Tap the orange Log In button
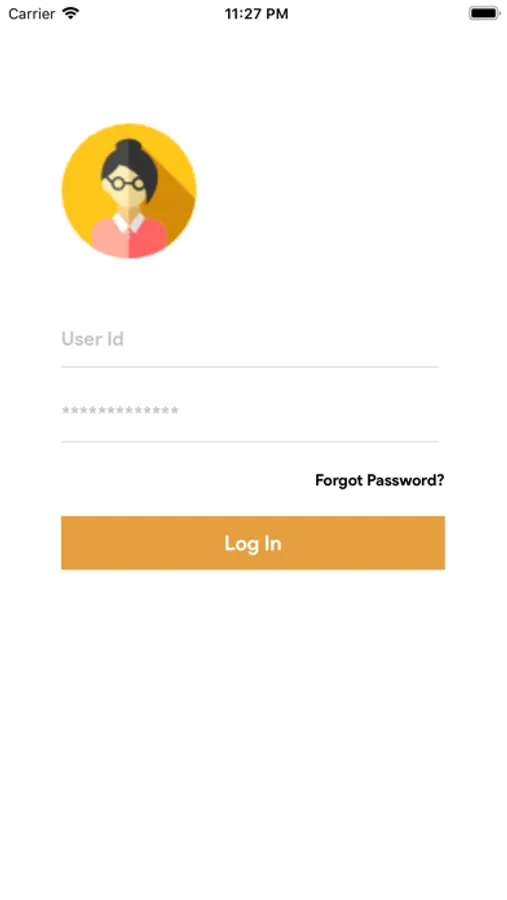The image size is (507, 900). 253,543
